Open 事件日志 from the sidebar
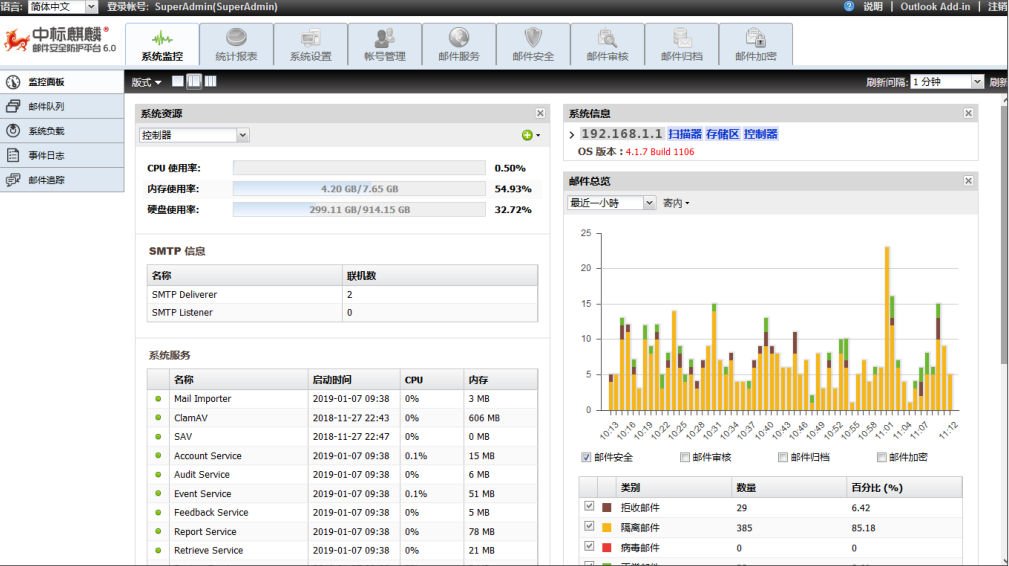 point(46,155)
